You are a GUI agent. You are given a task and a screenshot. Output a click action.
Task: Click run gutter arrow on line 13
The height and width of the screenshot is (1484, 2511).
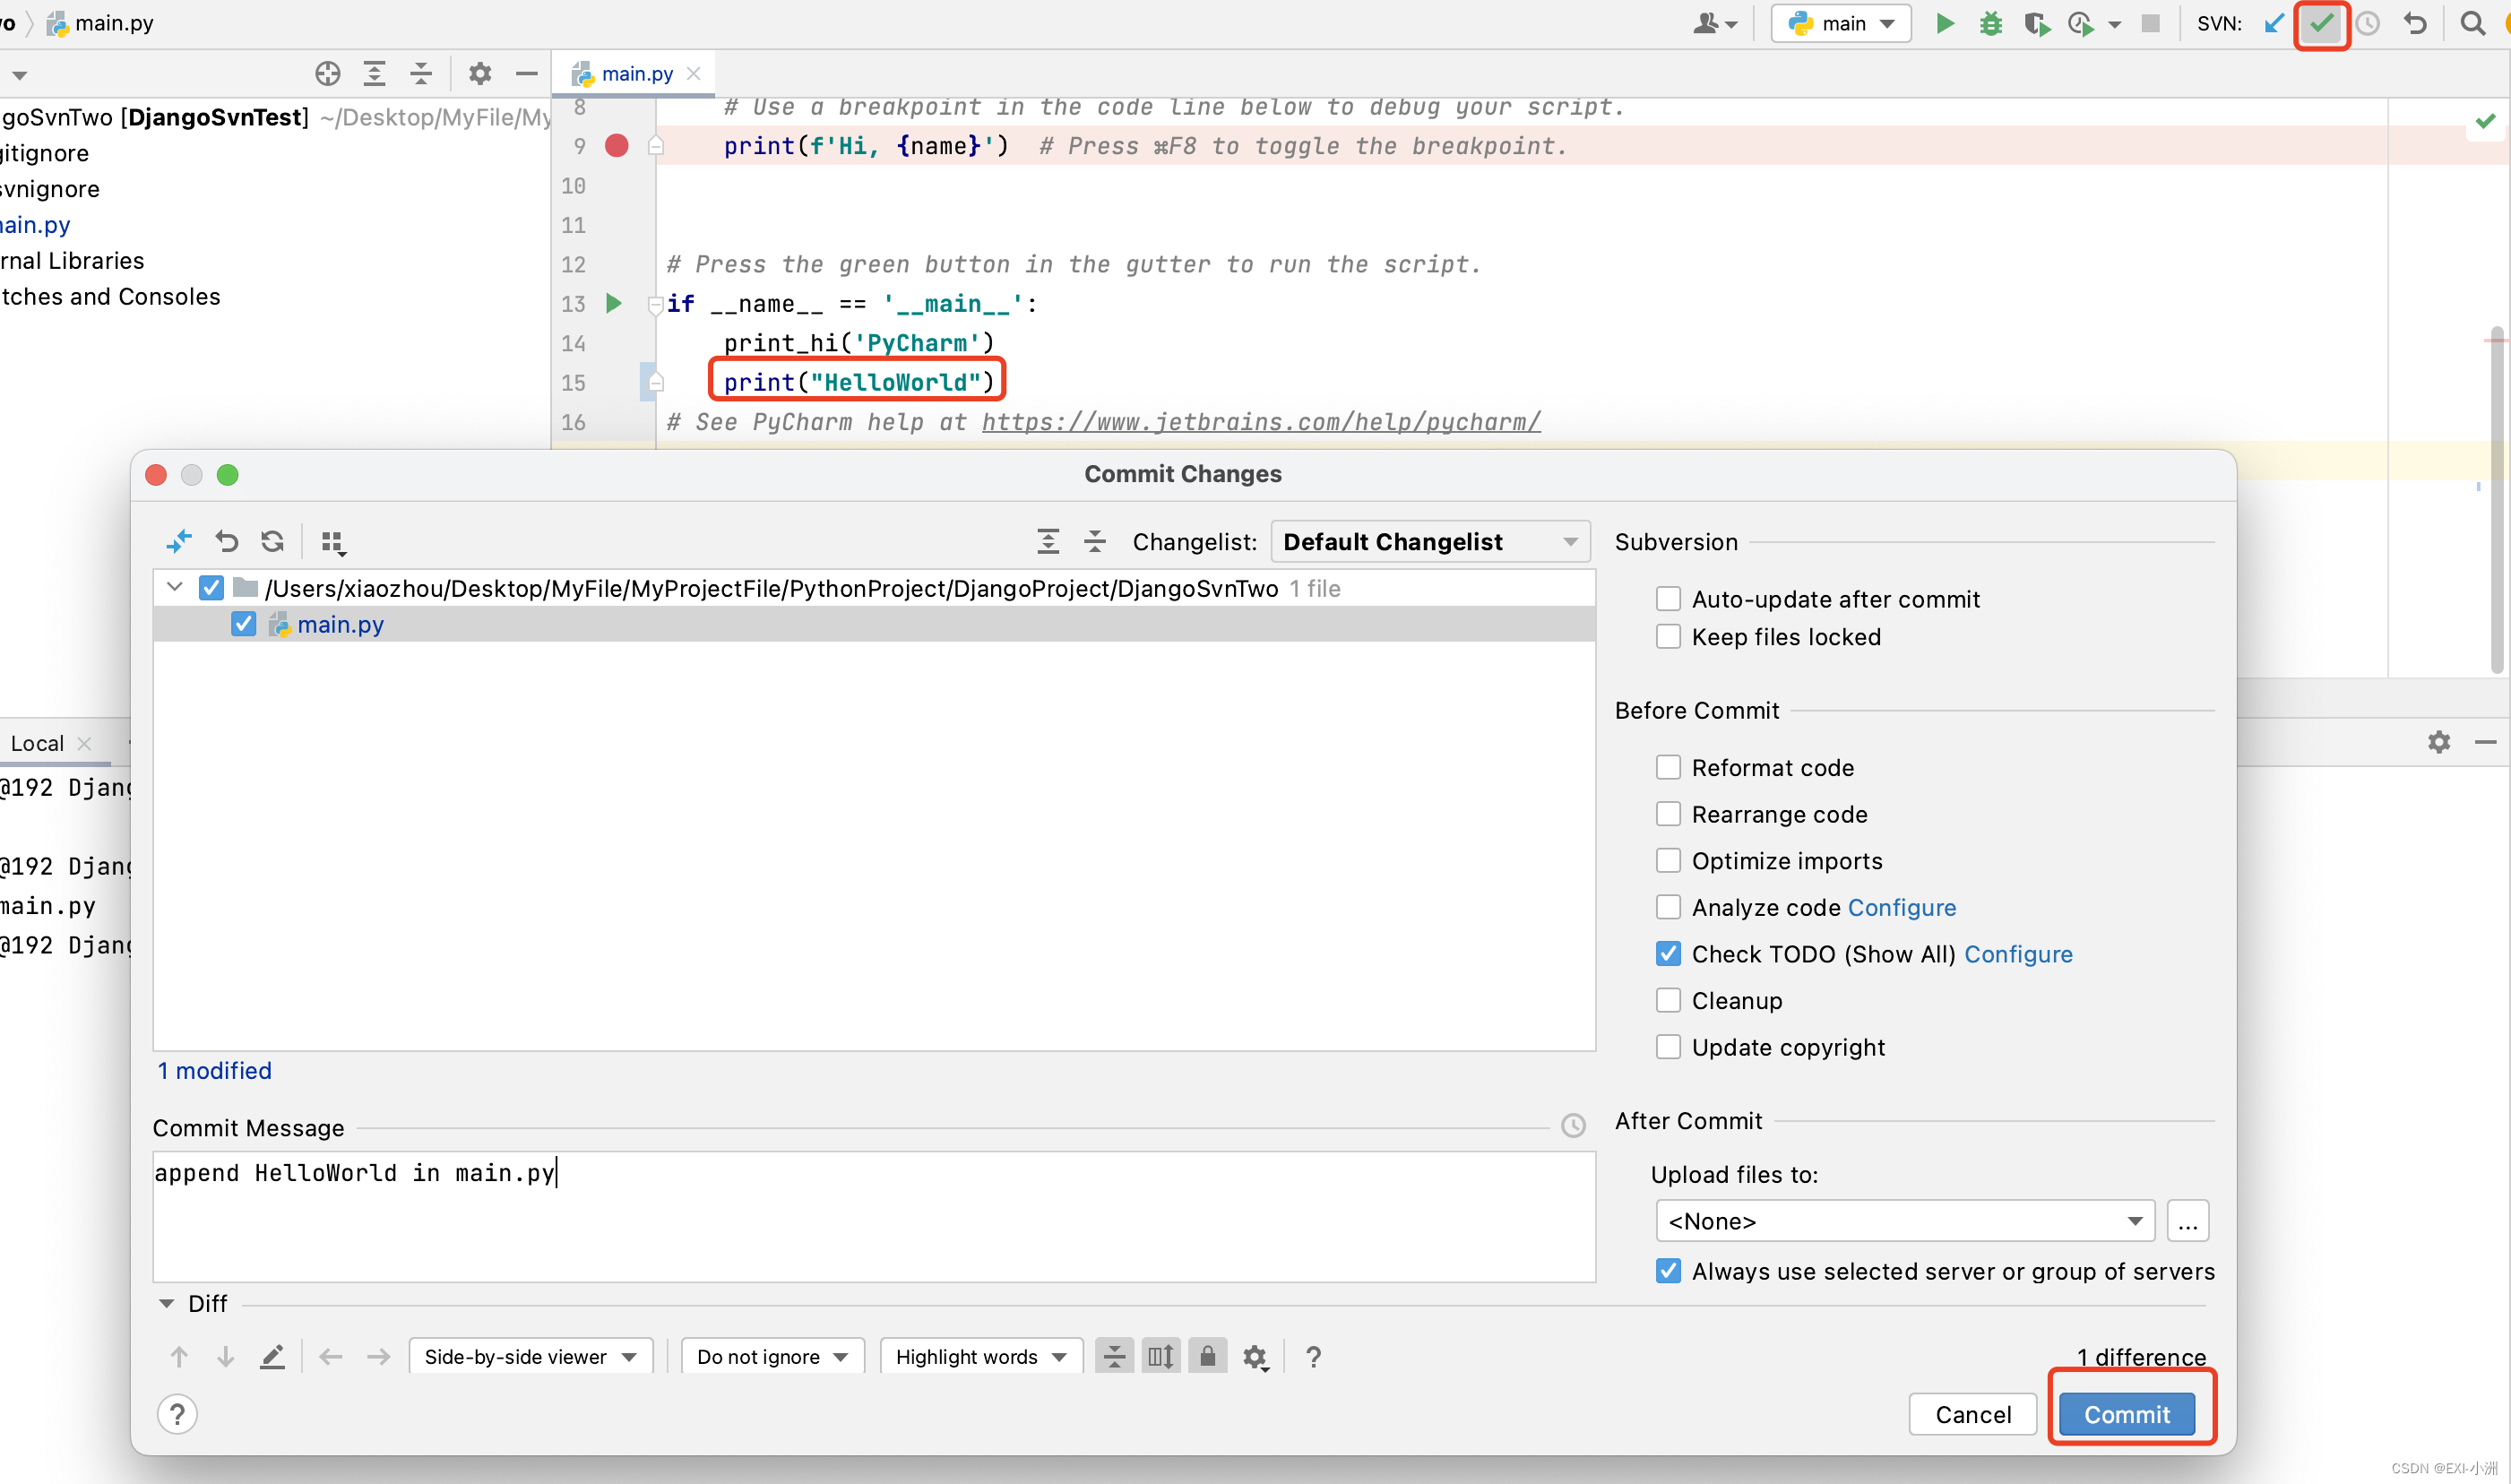614,303
